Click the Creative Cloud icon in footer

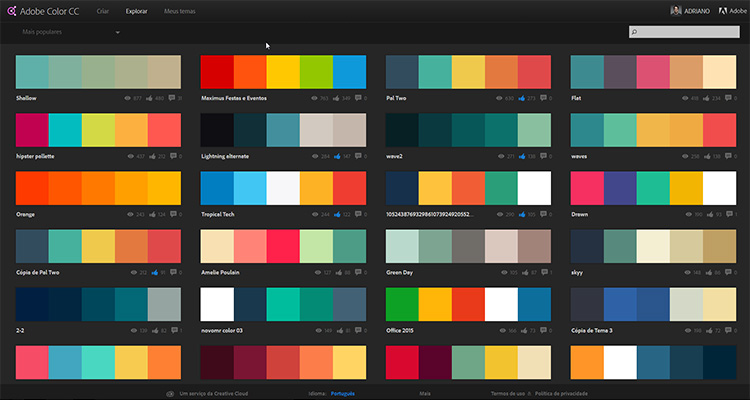(x=171, y=394)
